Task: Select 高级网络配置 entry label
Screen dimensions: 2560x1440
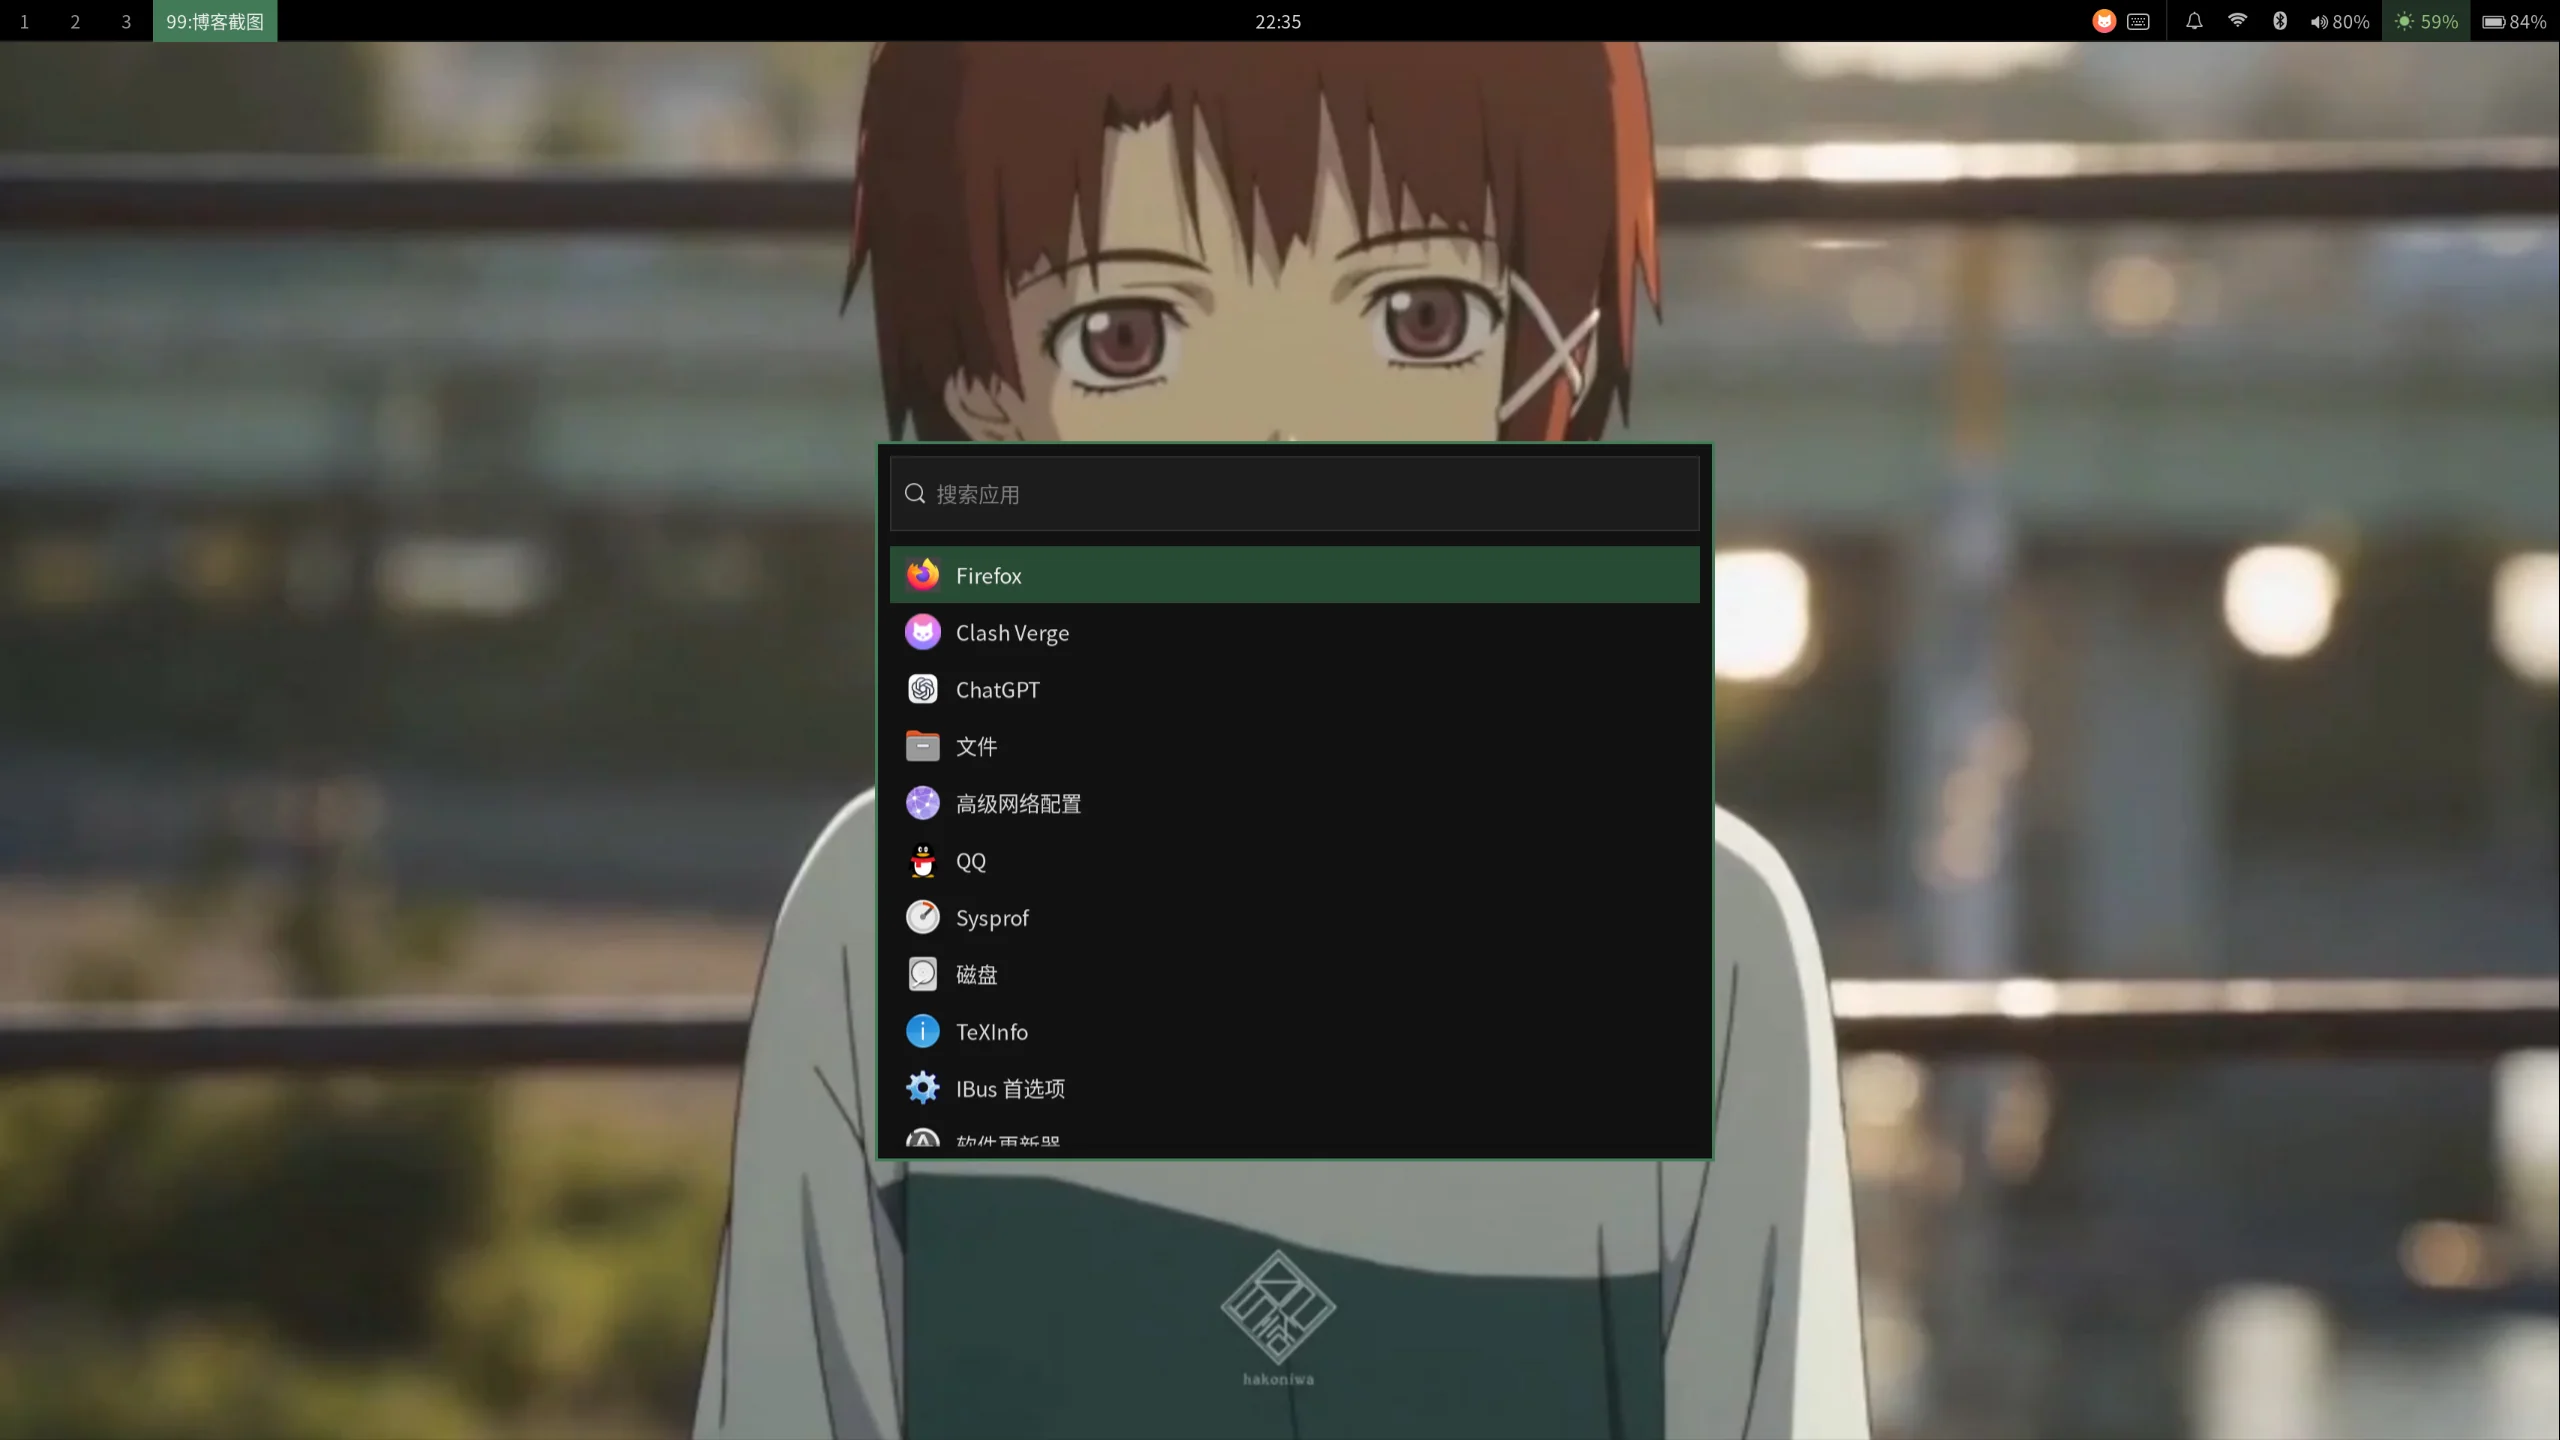Action: 1018,804
